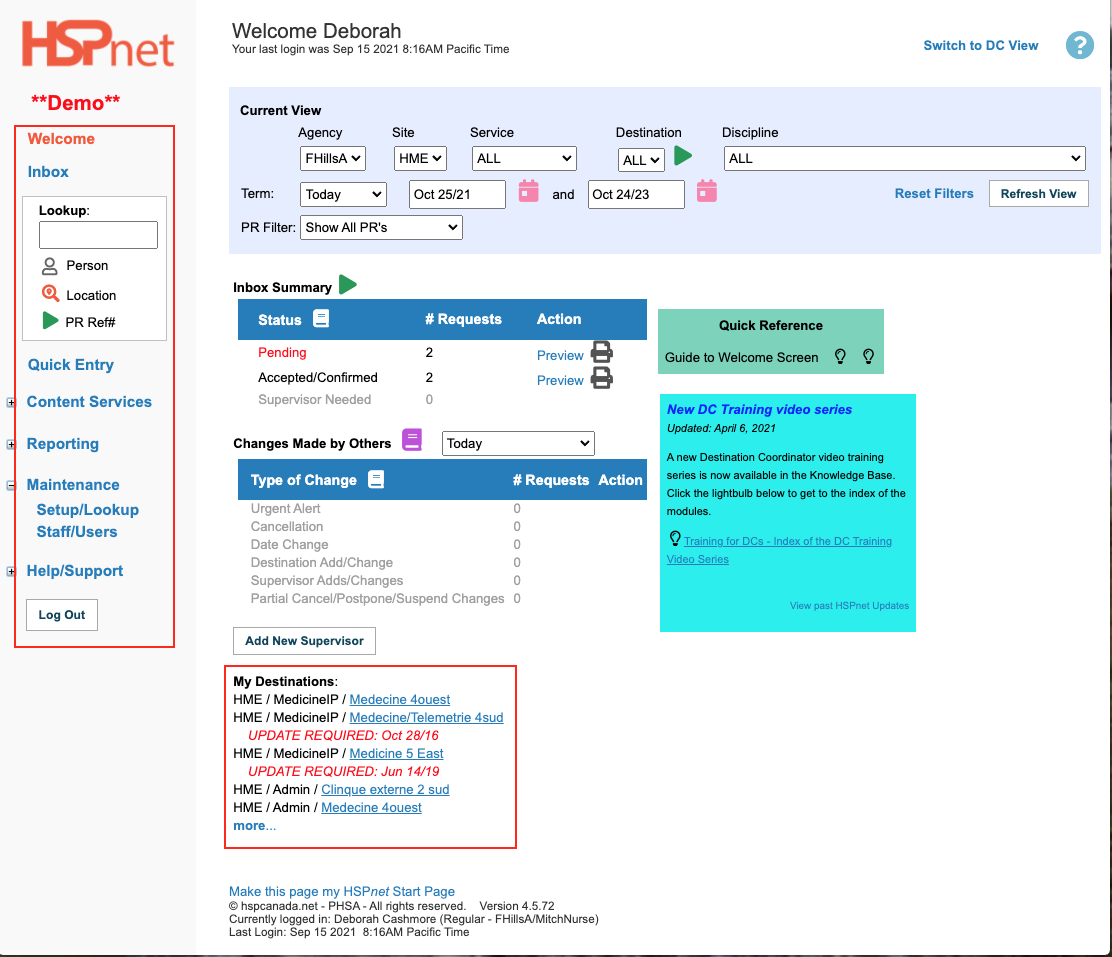Print the Pending requests preview

click(x=601, y=353)
